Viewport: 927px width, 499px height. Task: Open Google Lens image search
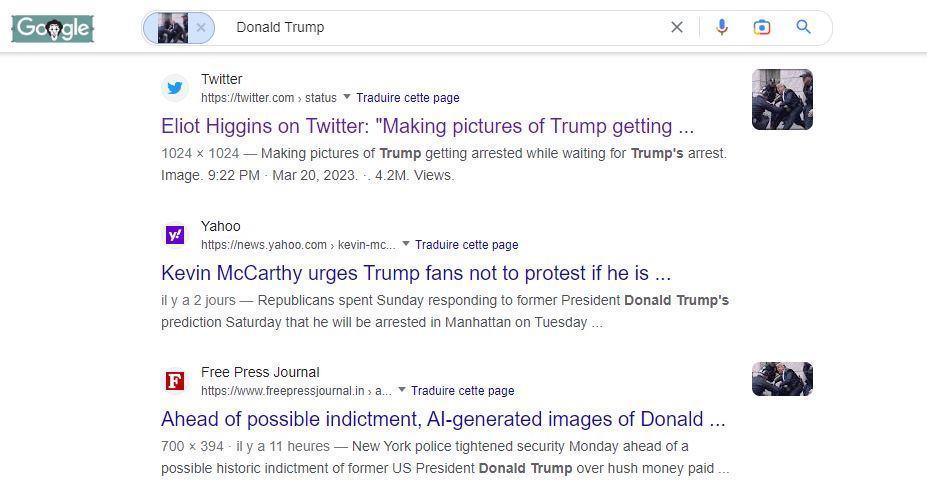pos(762,28)
